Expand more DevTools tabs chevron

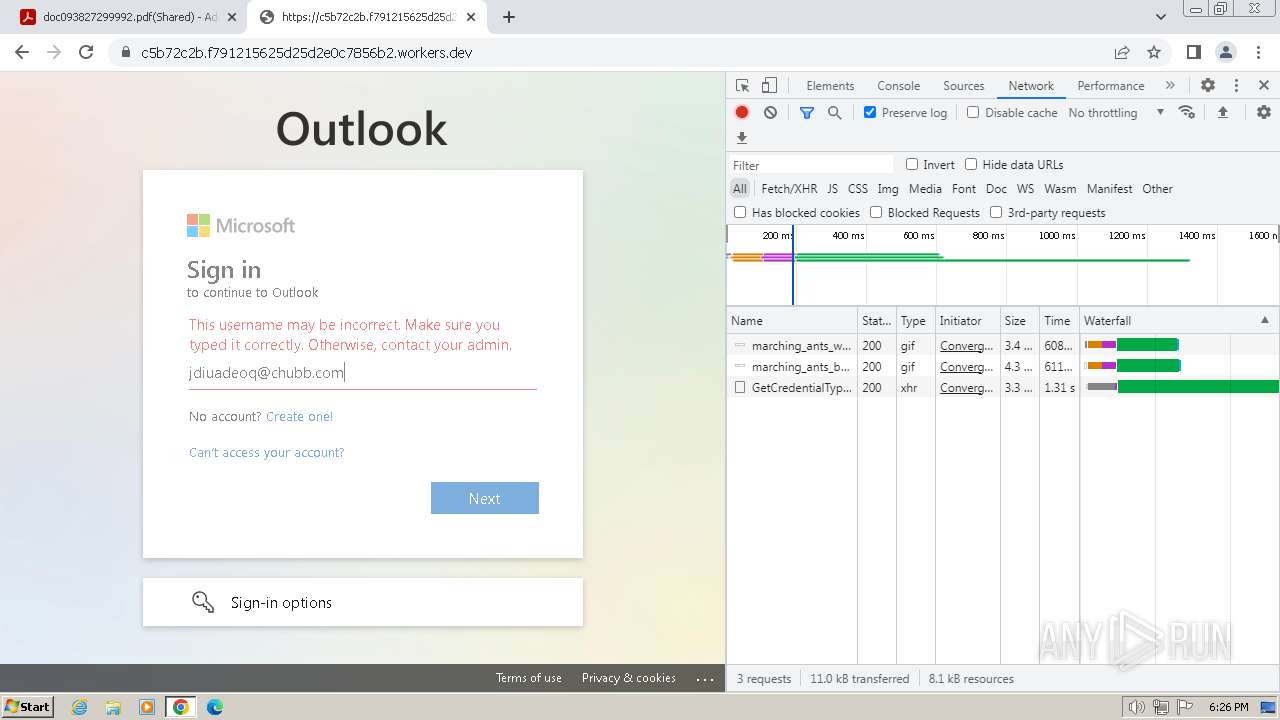click(1170, 86)
